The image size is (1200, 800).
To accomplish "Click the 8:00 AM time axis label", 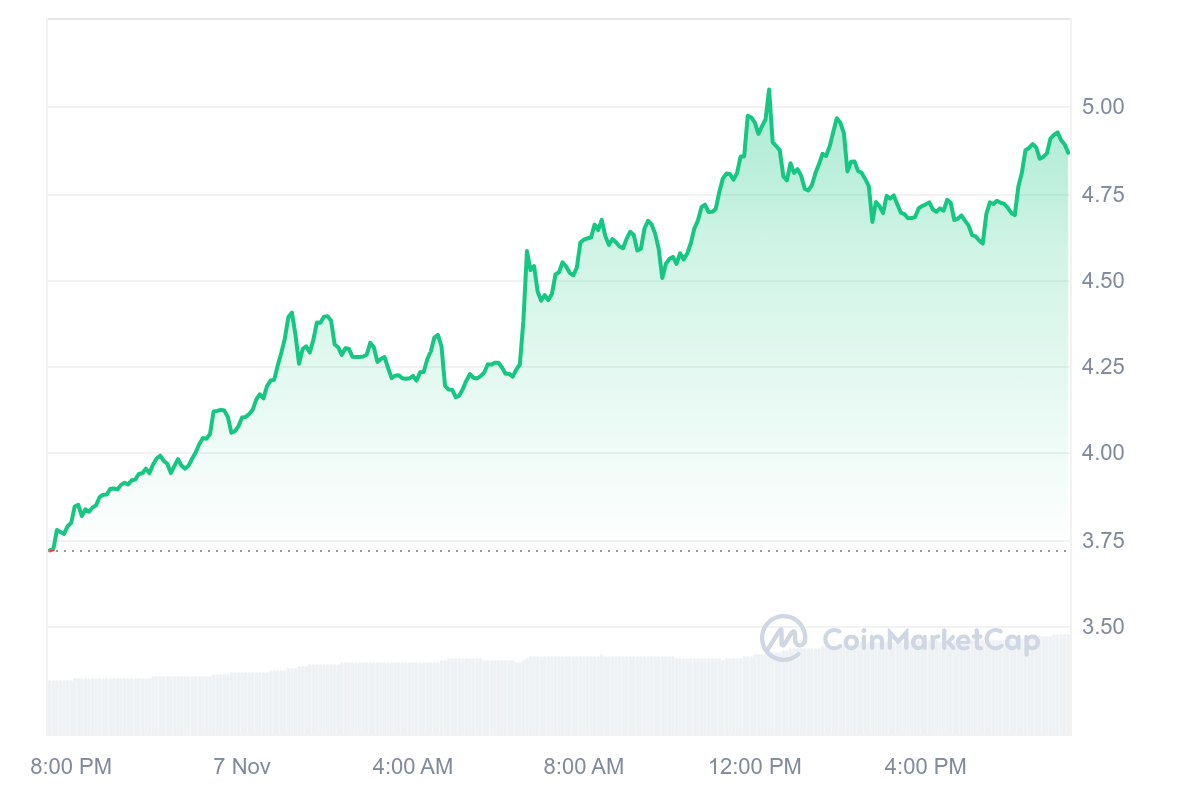I will [x=583, y=767].
